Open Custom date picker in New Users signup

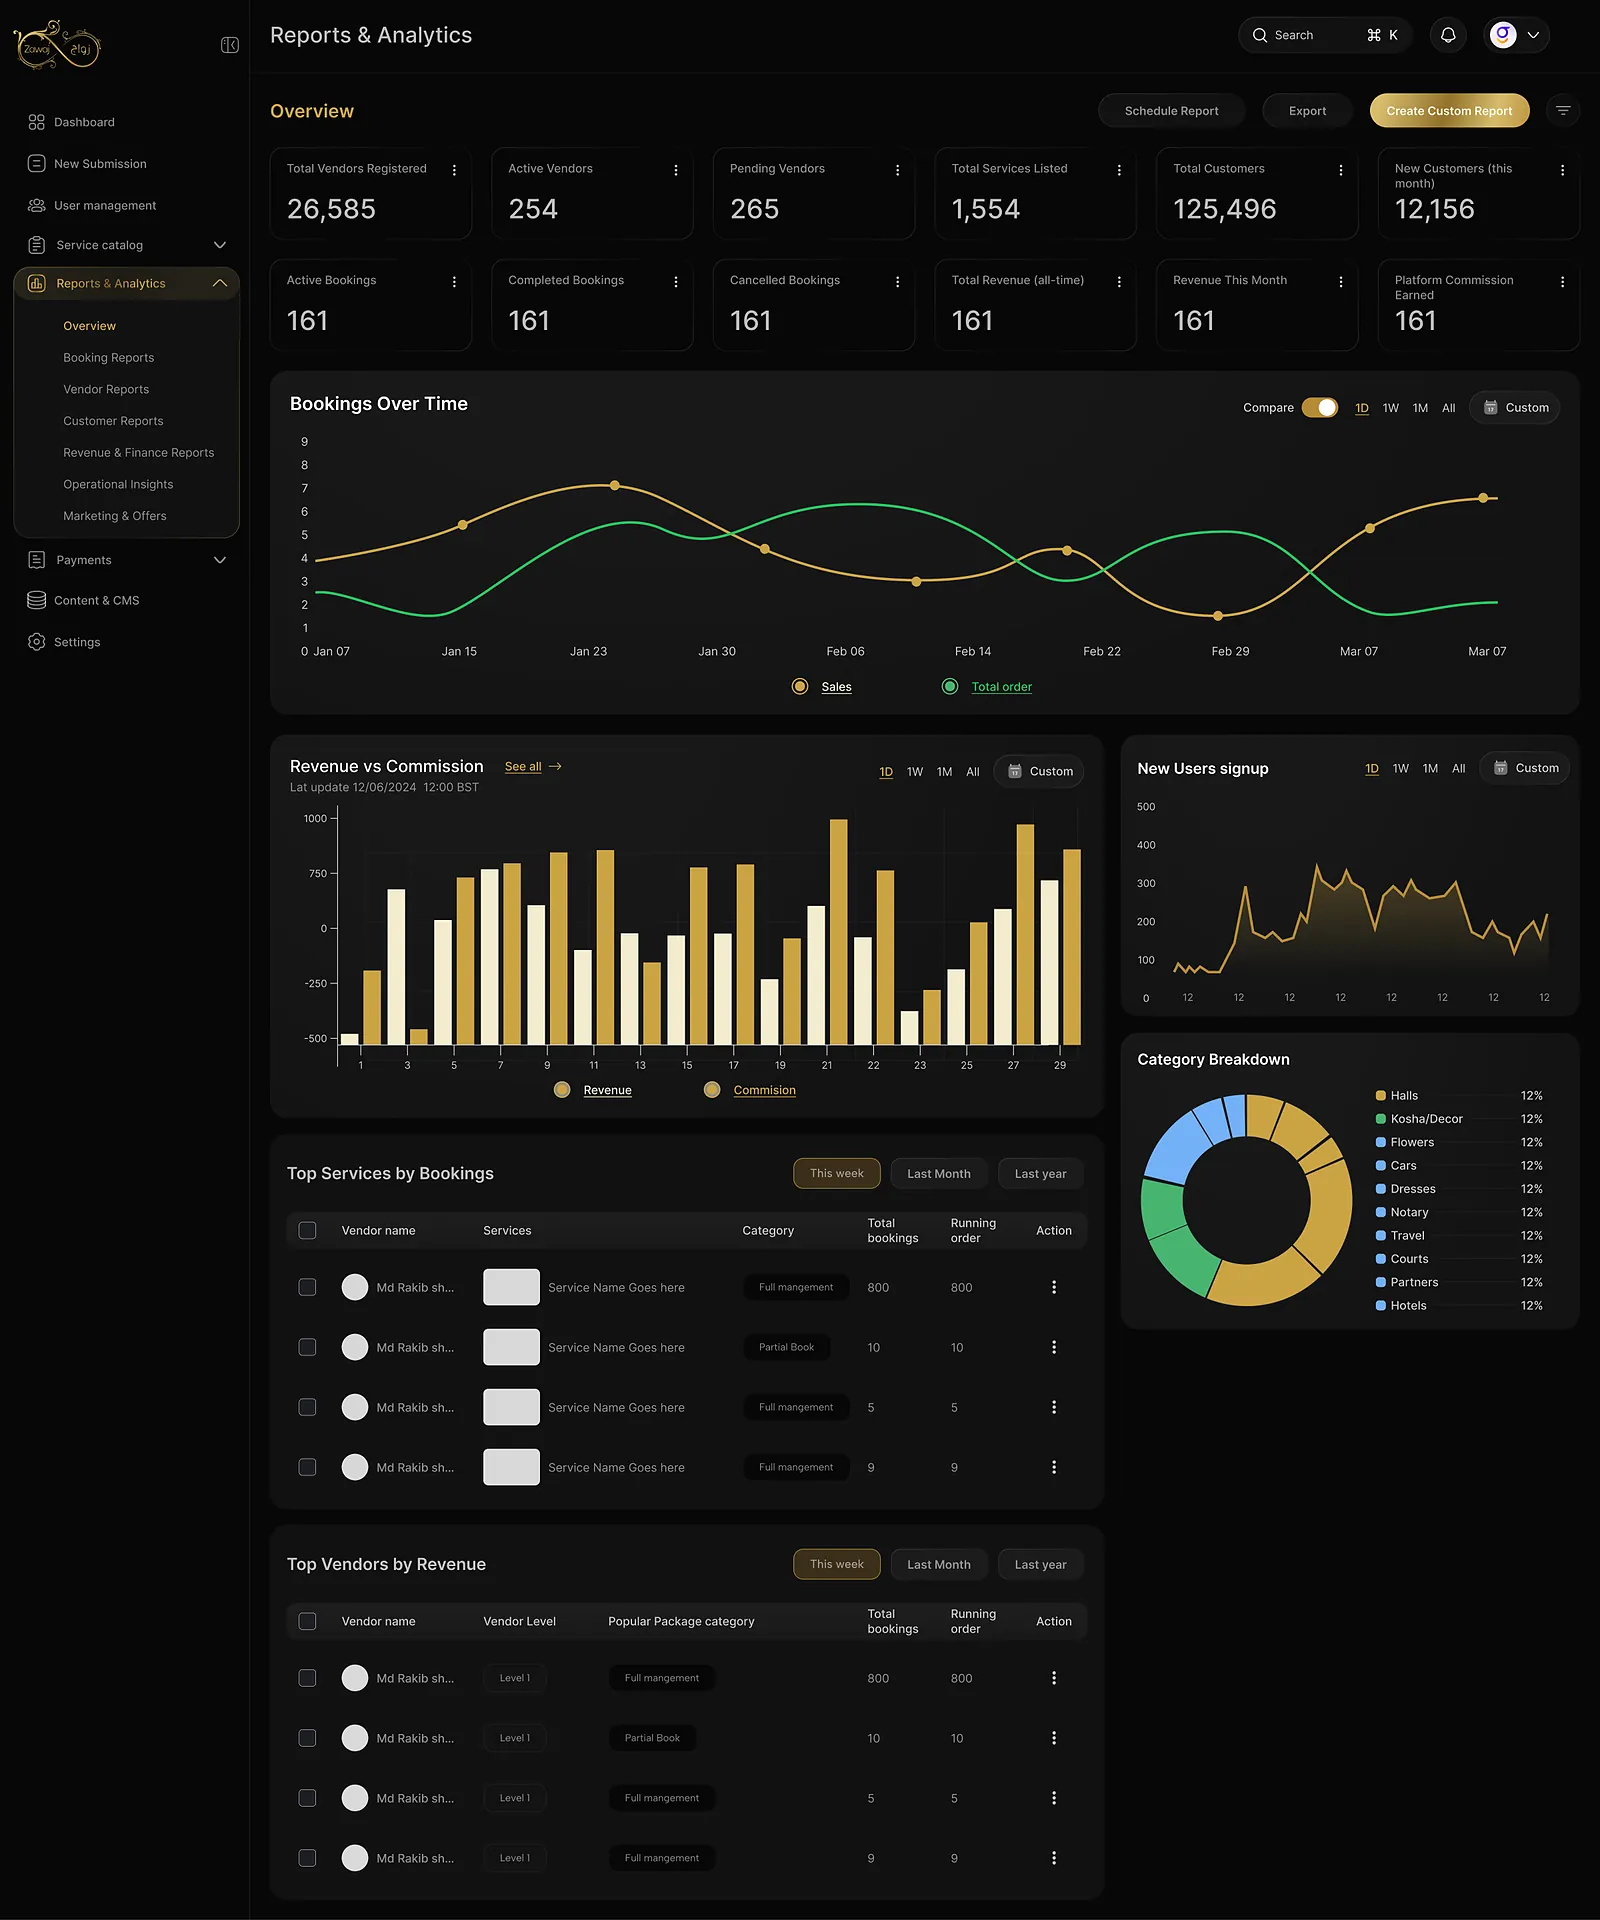pos(1525,768)
